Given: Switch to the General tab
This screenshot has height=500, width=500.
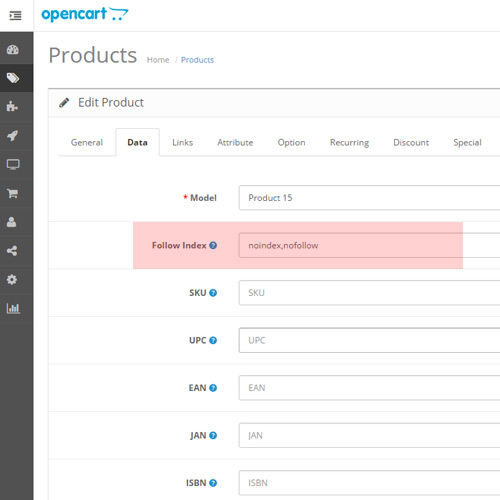Looking at the screenshot, I should click(87, 142).
